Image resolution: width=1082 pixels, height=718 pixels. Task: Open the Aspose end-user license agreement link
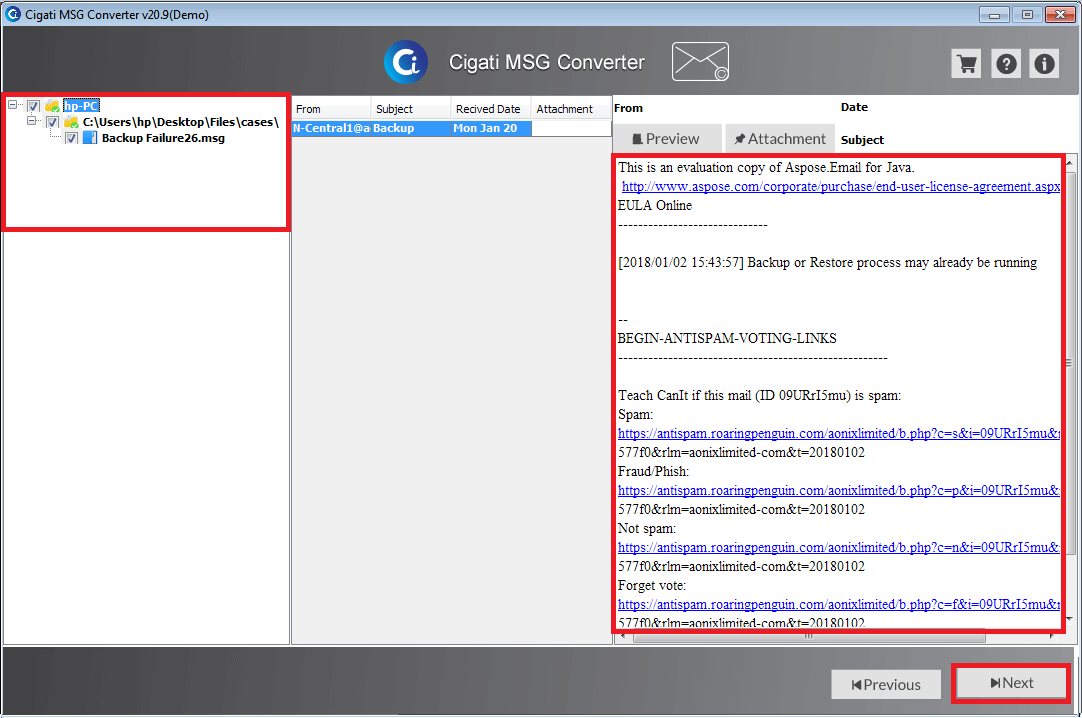pos(840,186)
